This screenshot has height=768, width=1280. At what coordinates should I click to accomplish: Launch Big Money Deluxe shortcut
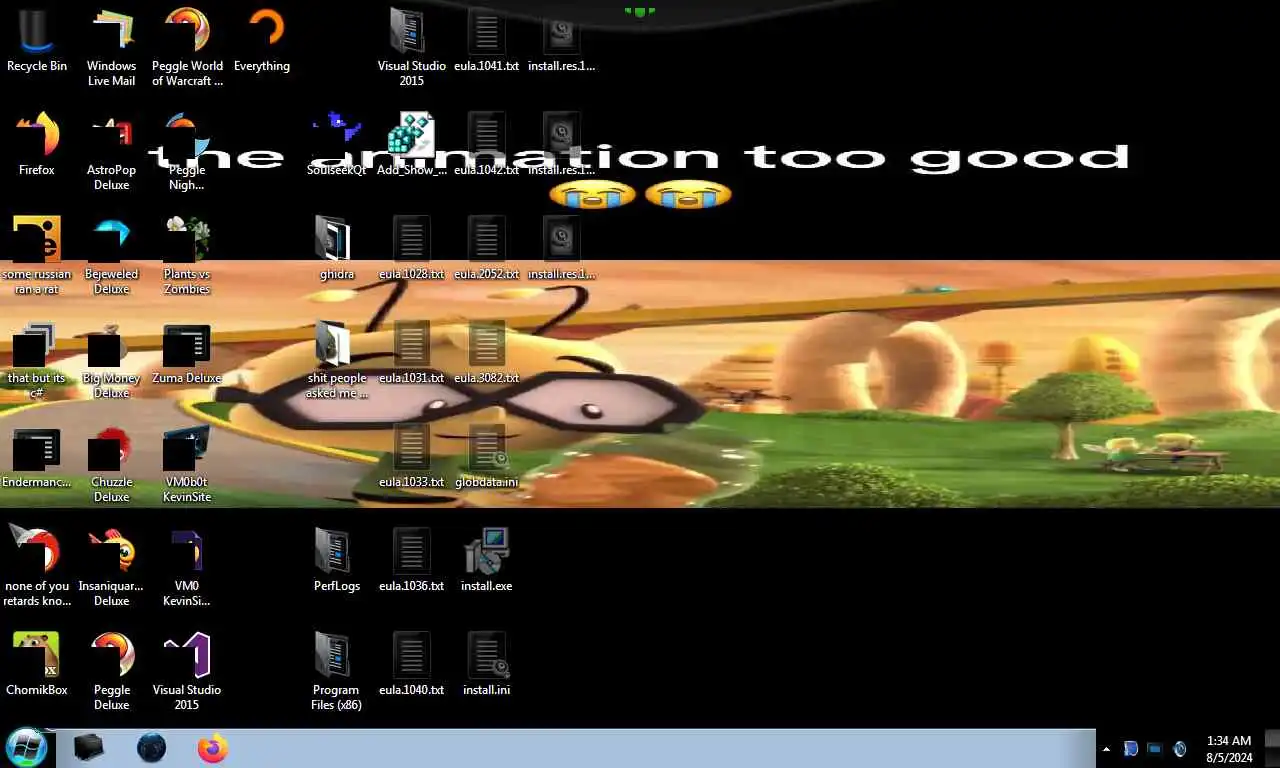pyautogui.click(x=111, y=359)
